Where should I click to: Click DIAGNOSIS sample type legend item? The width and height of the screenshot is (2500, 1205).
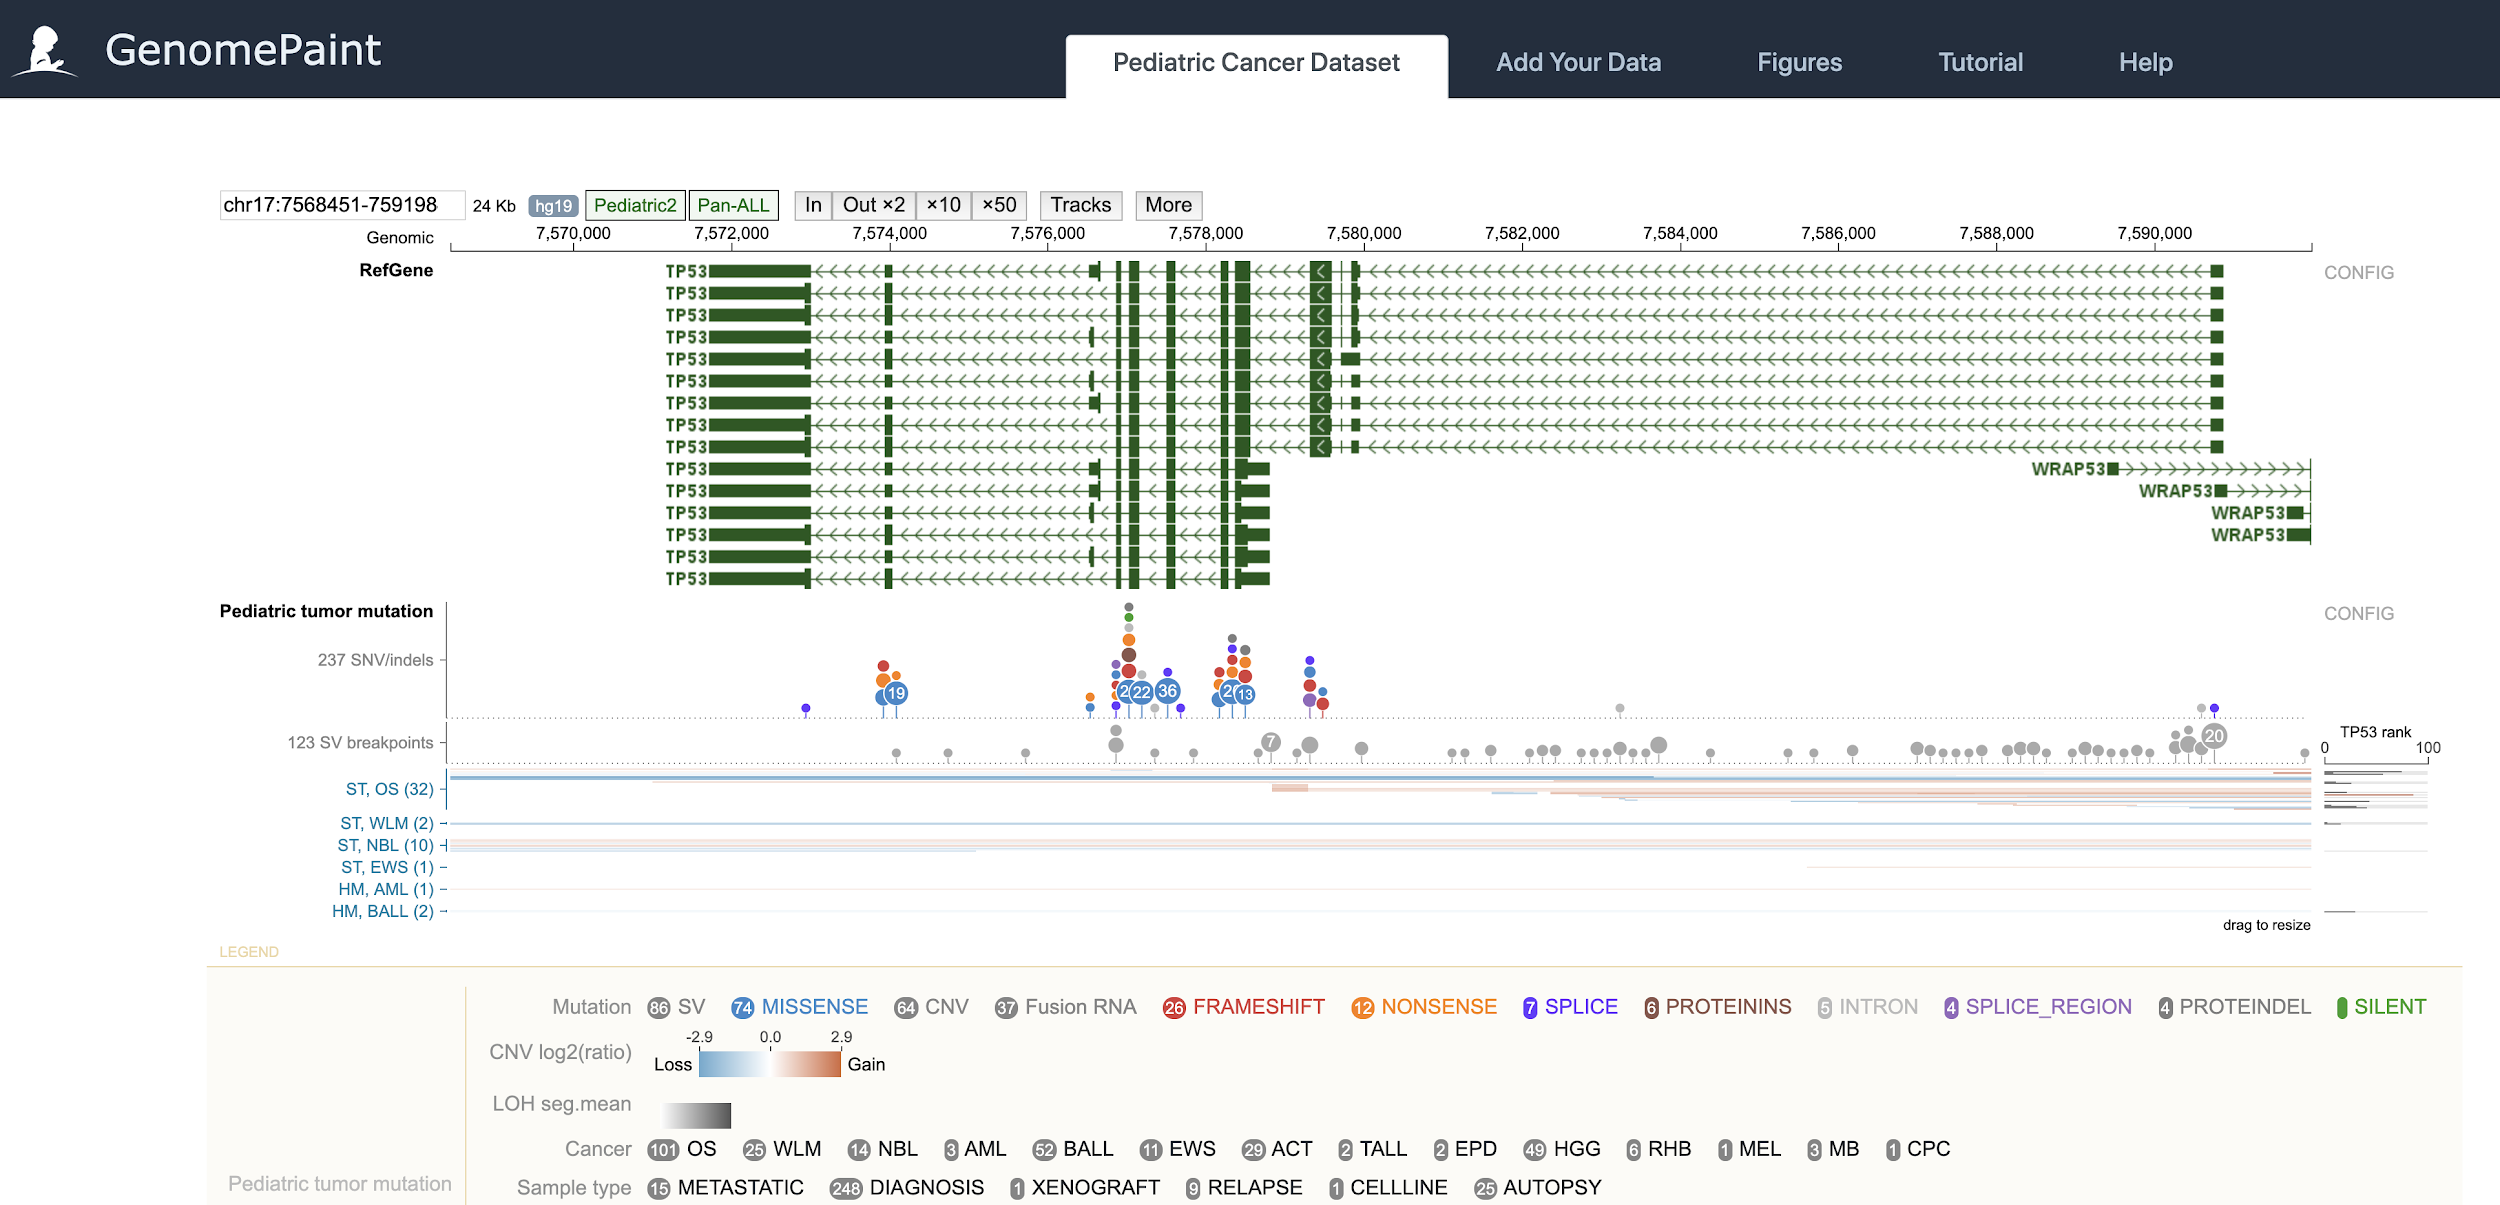coord(906,1188)
